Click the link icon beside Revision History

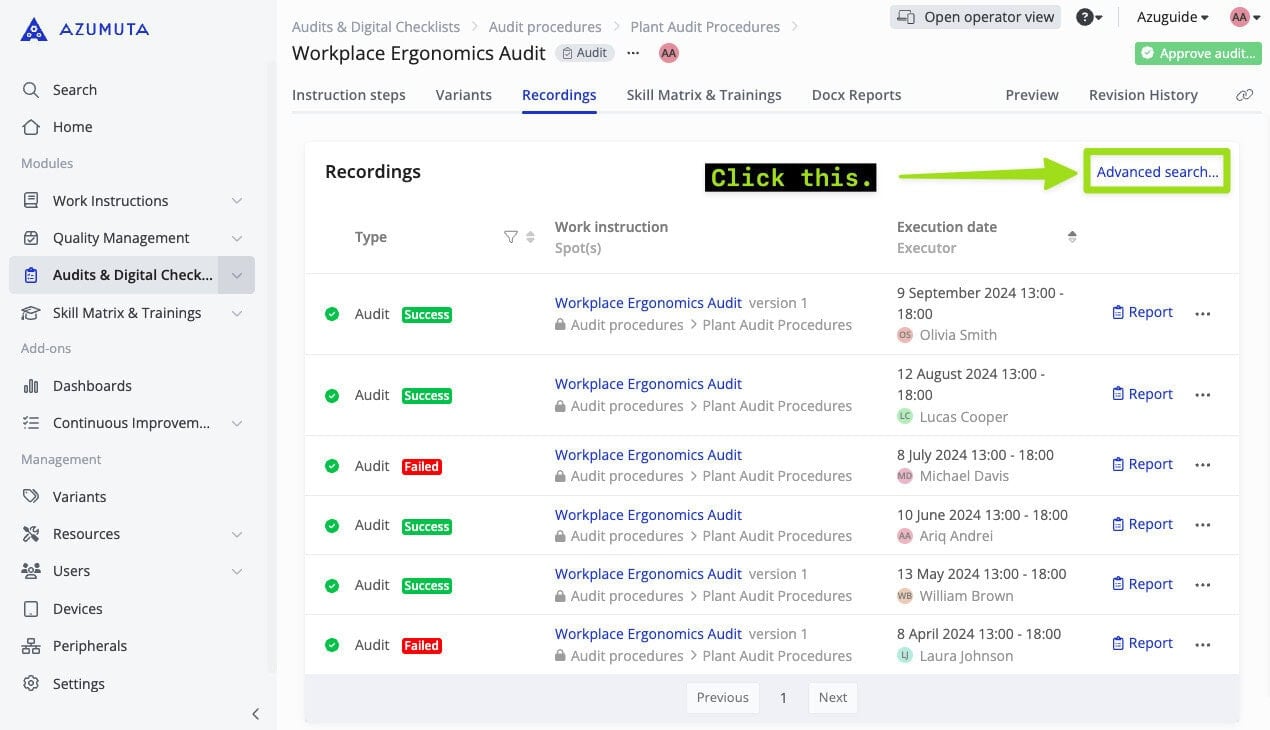(1244, 94)
